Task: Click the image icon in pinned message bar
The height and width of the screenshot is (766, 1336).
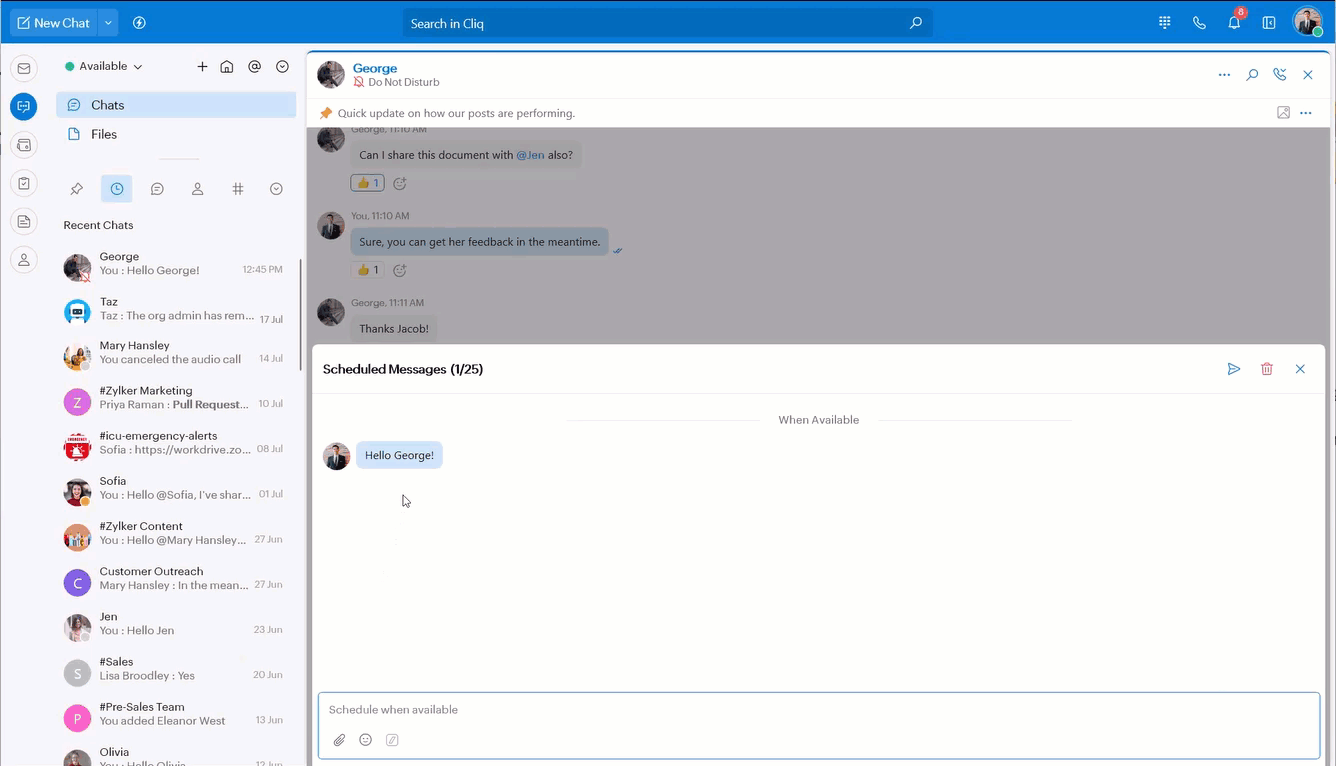Action: pyautogui.click(x=1283, y=113)
